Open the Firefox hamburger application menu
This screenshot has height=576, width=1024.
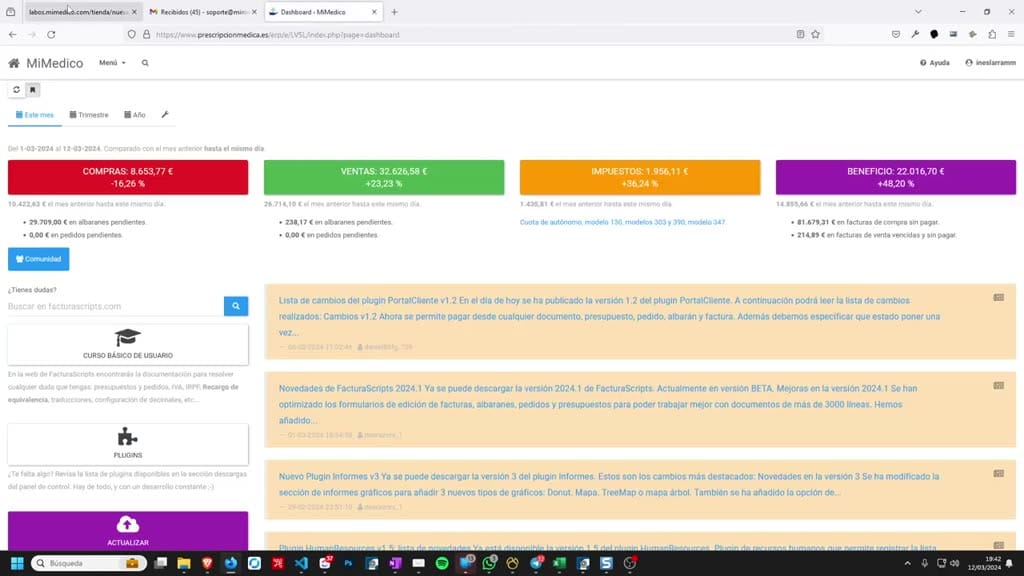pyautogui.click(x=1011, y=35)
